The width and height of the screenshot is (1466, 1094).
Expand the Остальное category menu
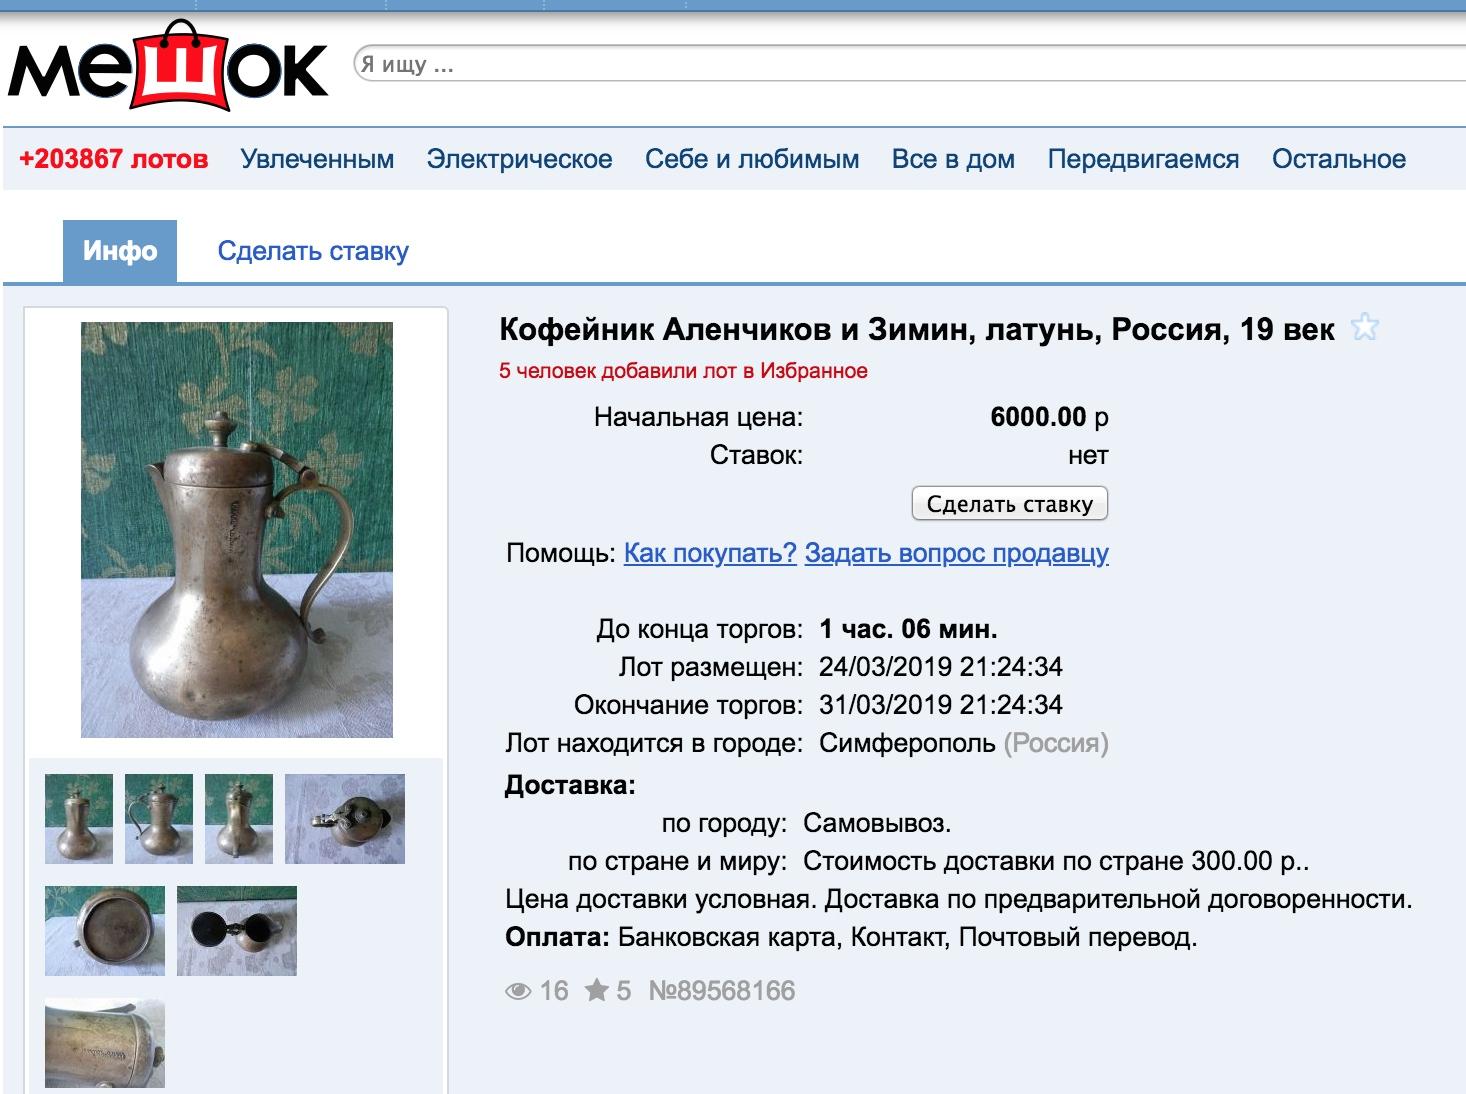[1339, 159]
